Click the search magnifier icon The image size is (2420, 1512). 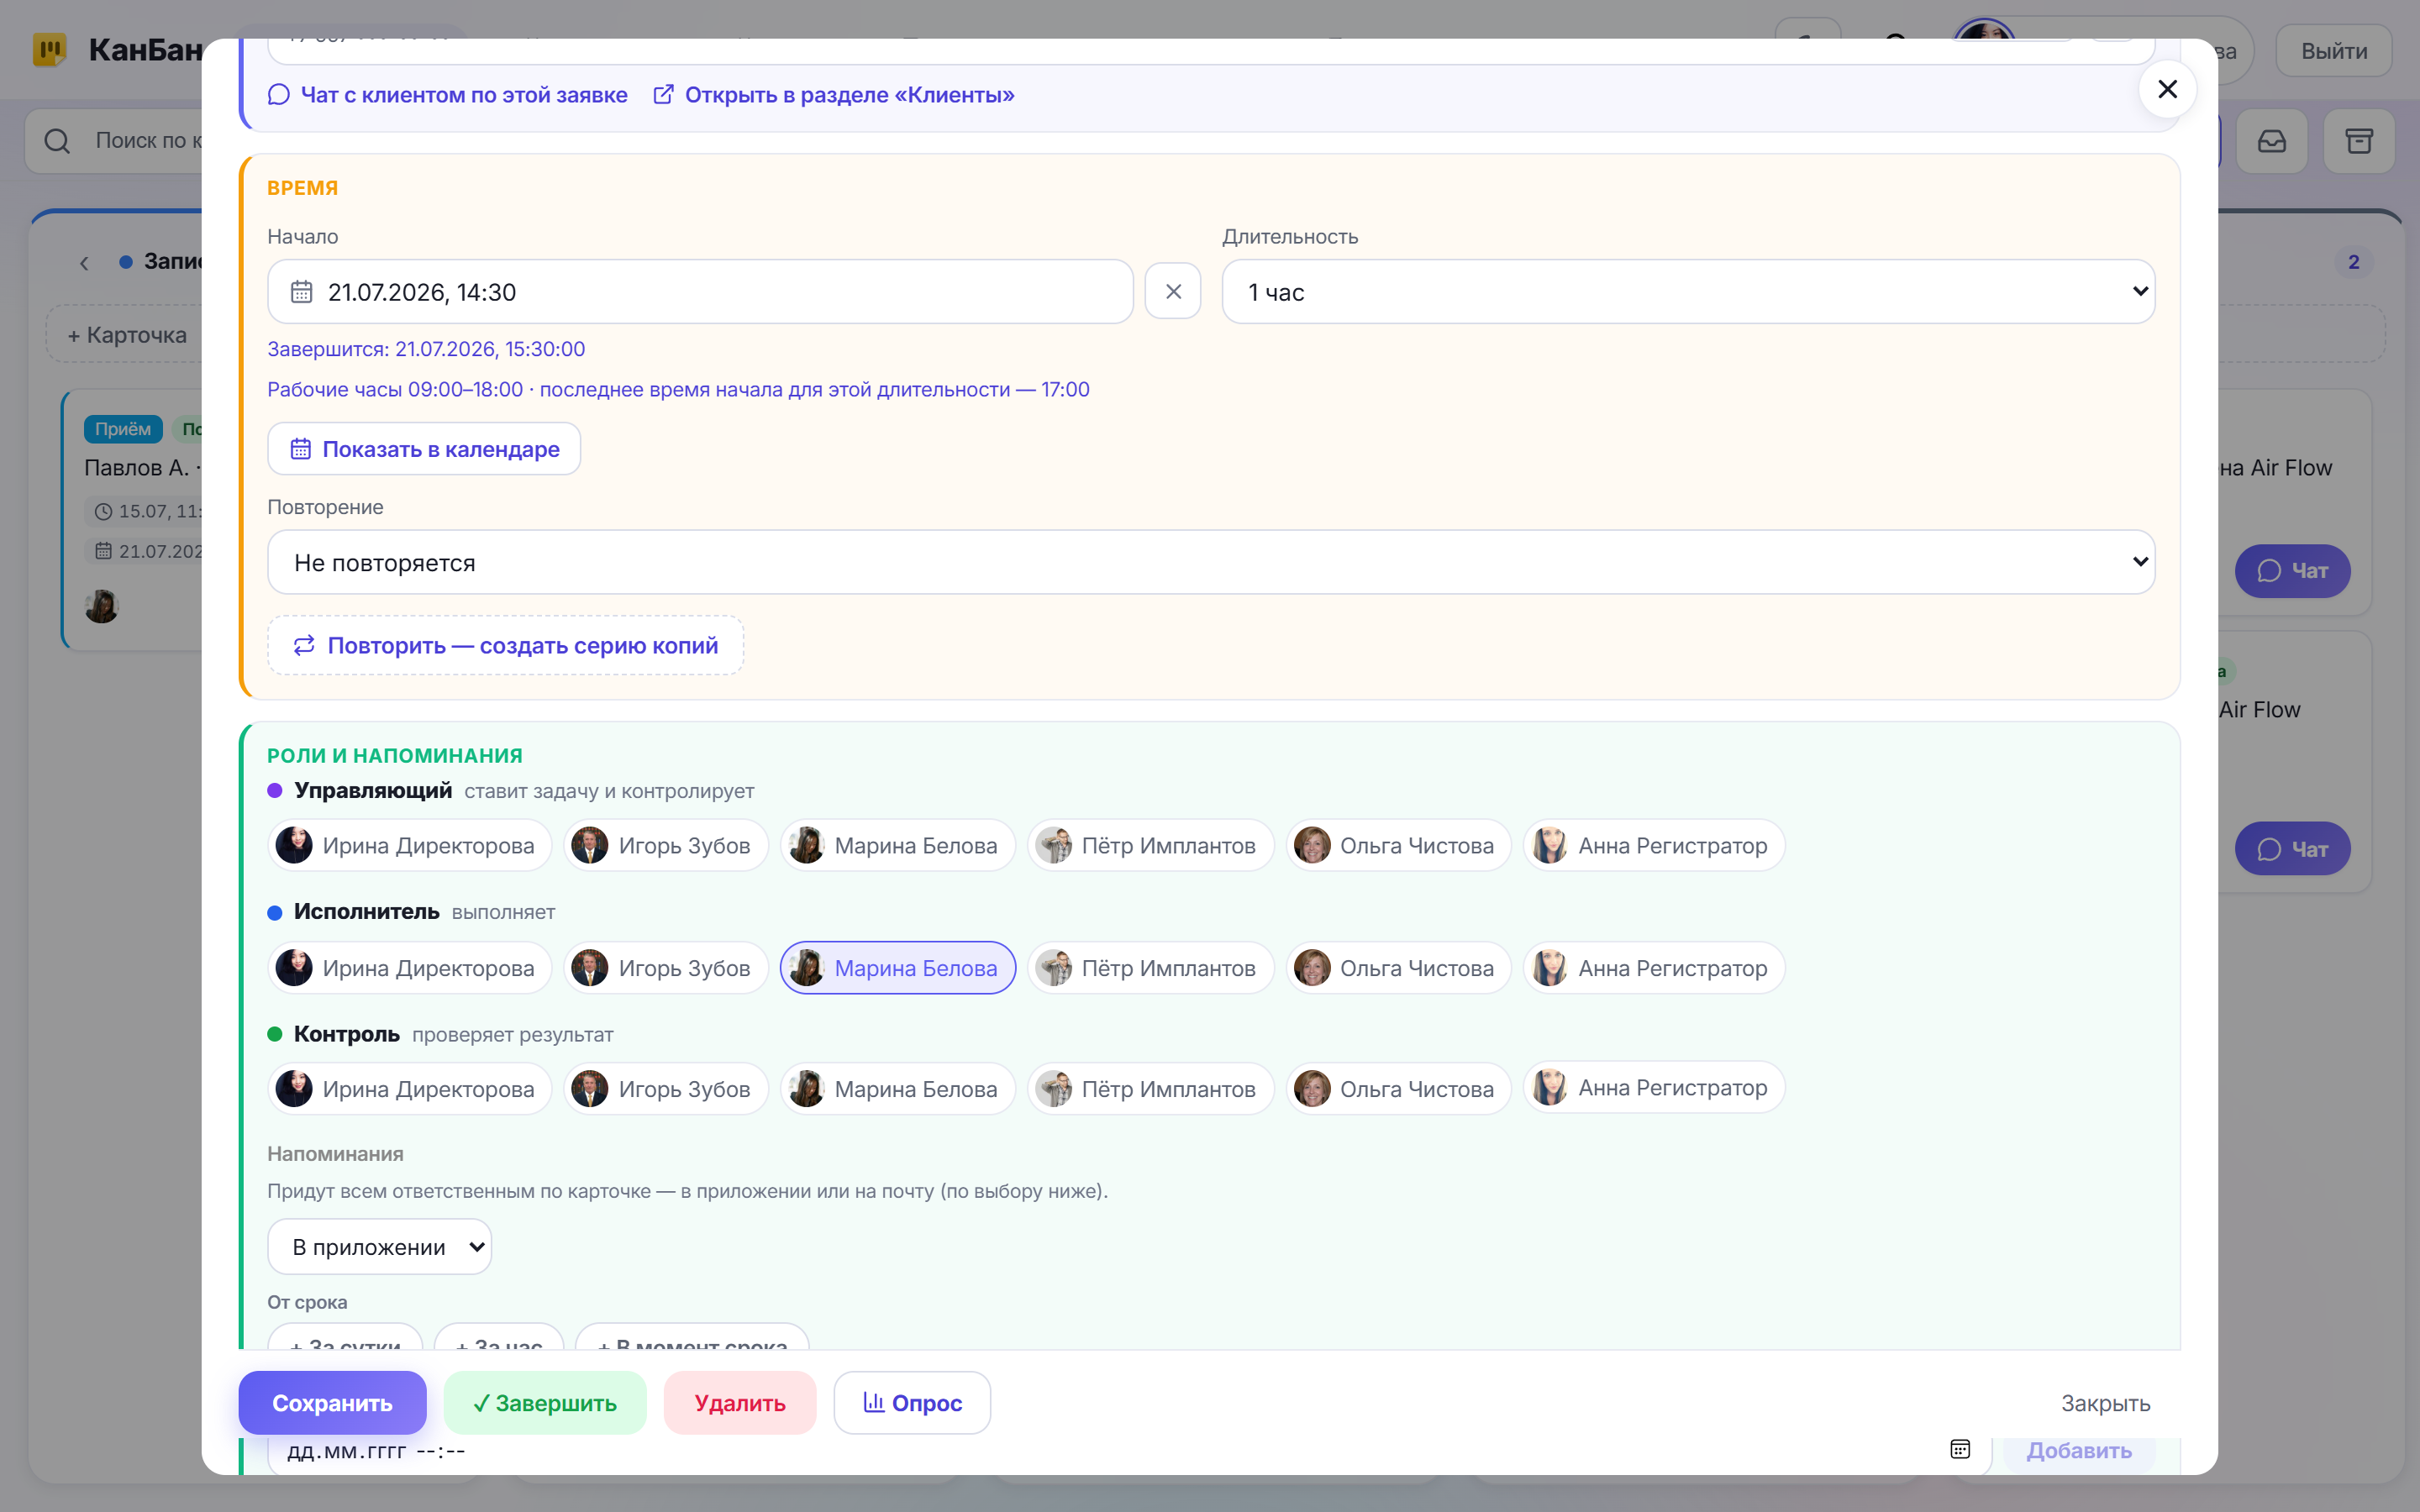click(x=57, y=141)
